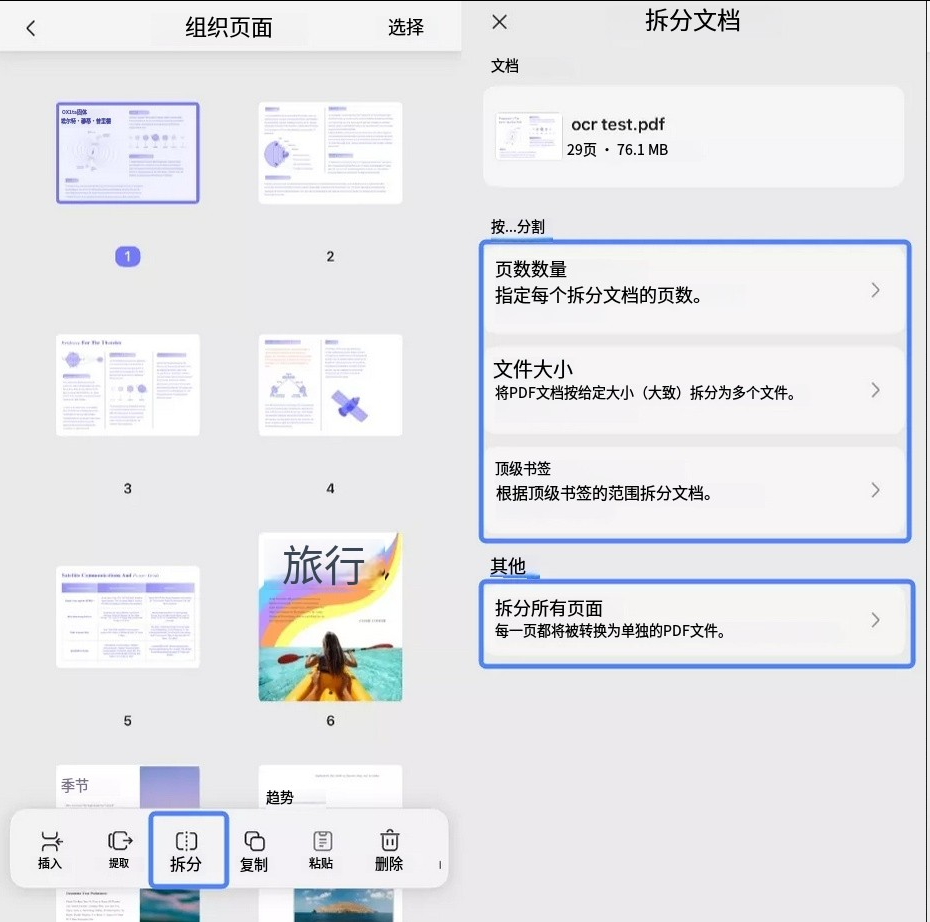This screenshot has height=922, width=930.
Task: Select the highlighted 拆分 (Split) tool icon
Action: (x=188, y=851)
